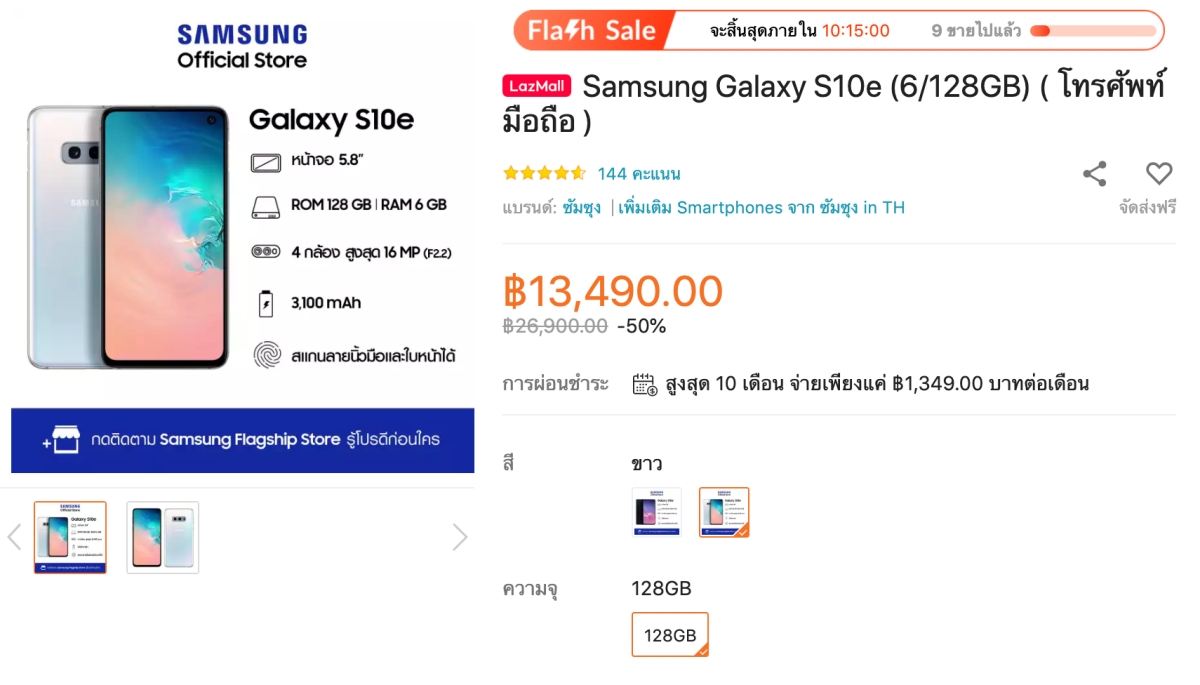This screenshot has height=685, width=1200.
Task: Select the black color variant
Action: tap(657, 512)
